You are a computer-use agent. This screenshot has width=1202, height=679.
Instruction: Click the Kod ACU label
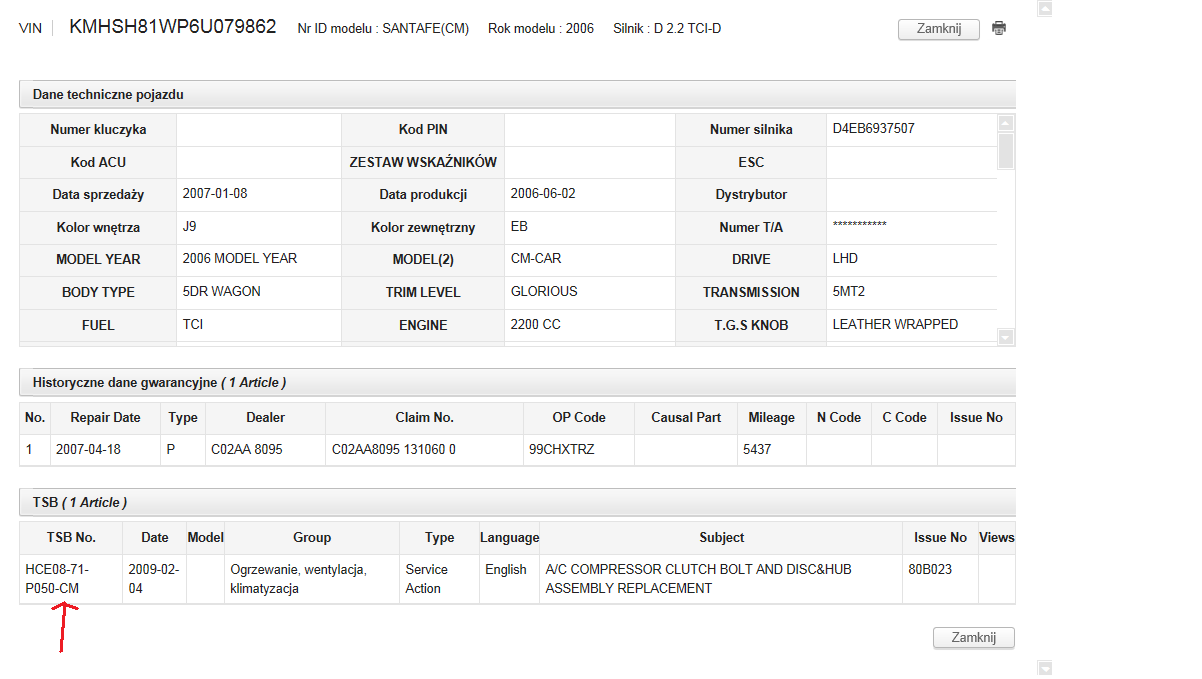(x=98, y=162)
